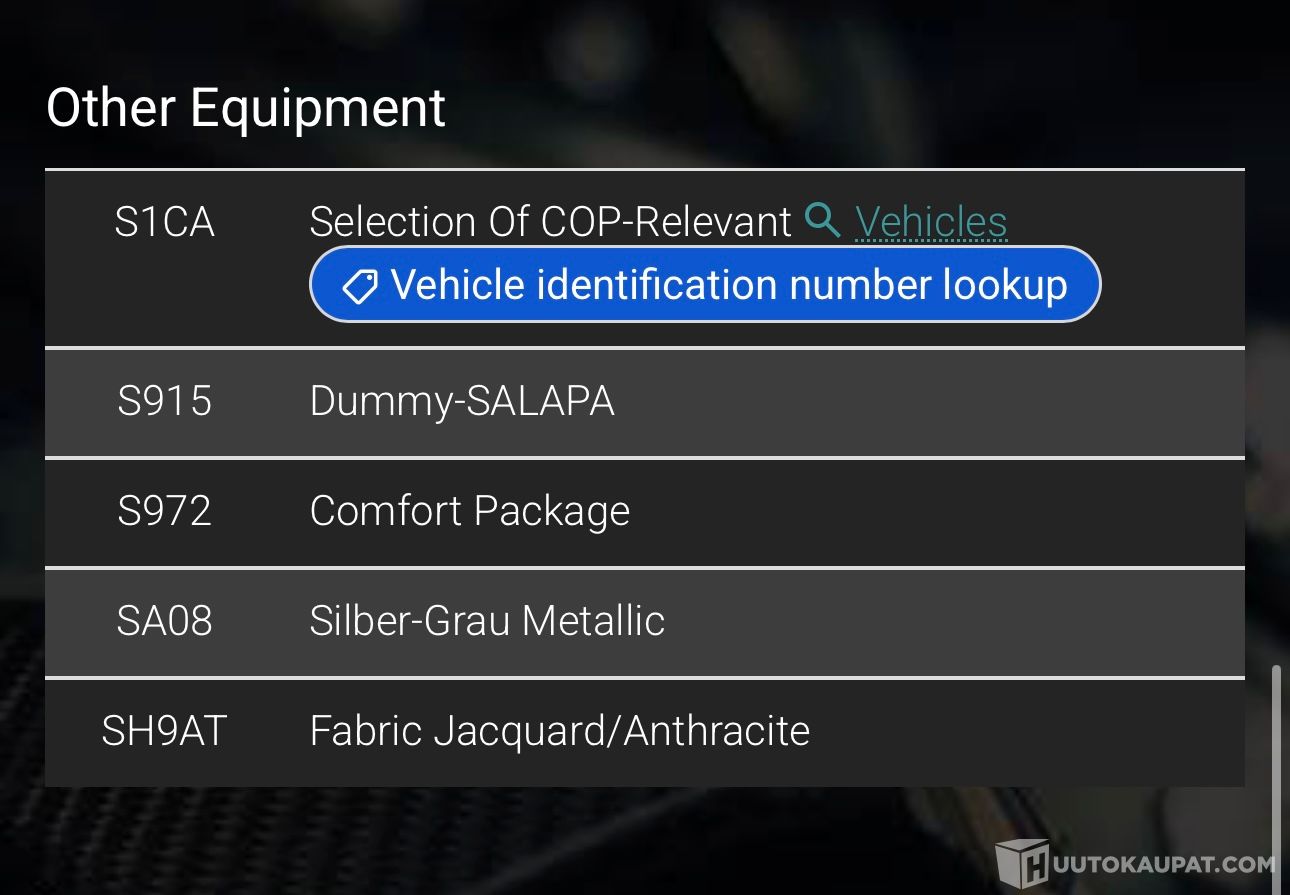Select the SH9AT equipment code
Screen dimensions: 1290x895
164,731
